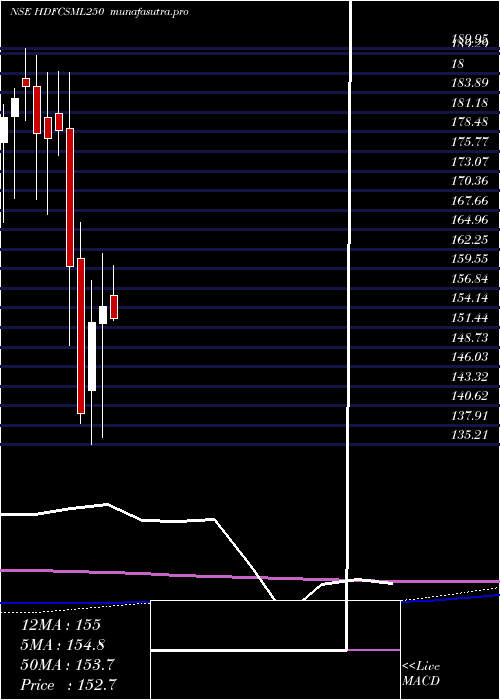Click the <<Live MACD label
The width and height of the screenshot is (500, 700).
[x=421, y=674]
